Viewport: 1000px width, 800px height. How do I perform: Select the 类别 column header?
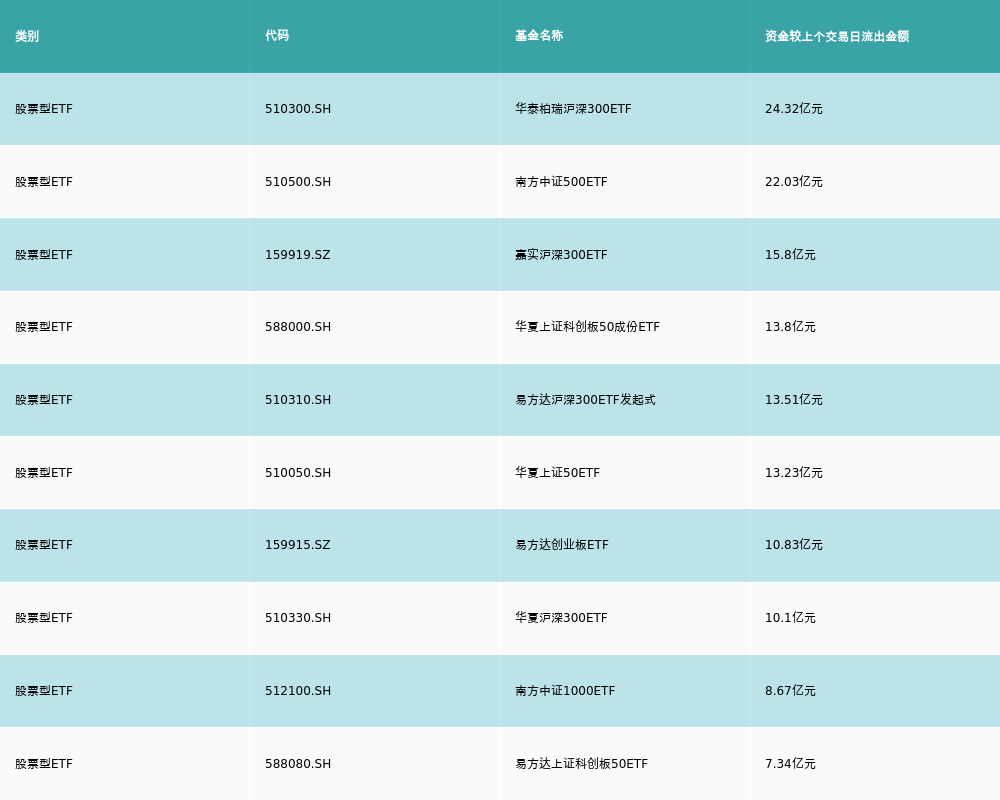click(27, 36)
